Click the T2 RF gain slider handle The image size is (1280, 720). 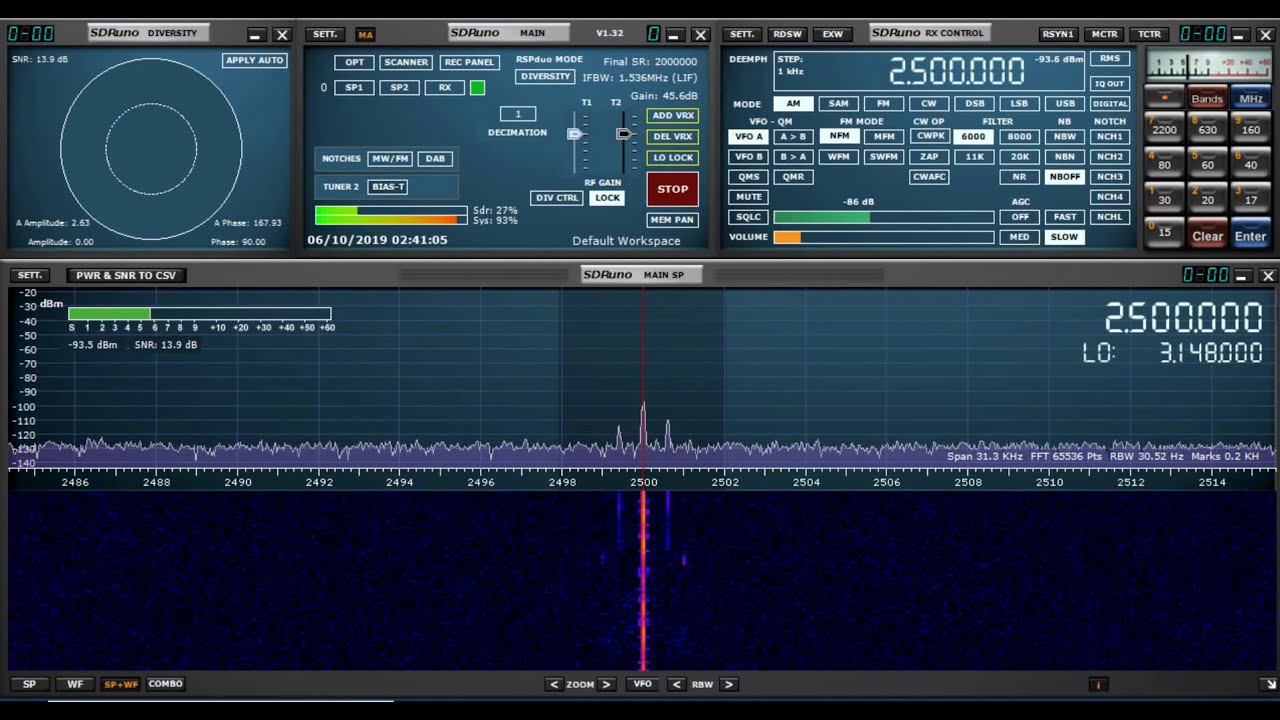click(x=624, y=133)
